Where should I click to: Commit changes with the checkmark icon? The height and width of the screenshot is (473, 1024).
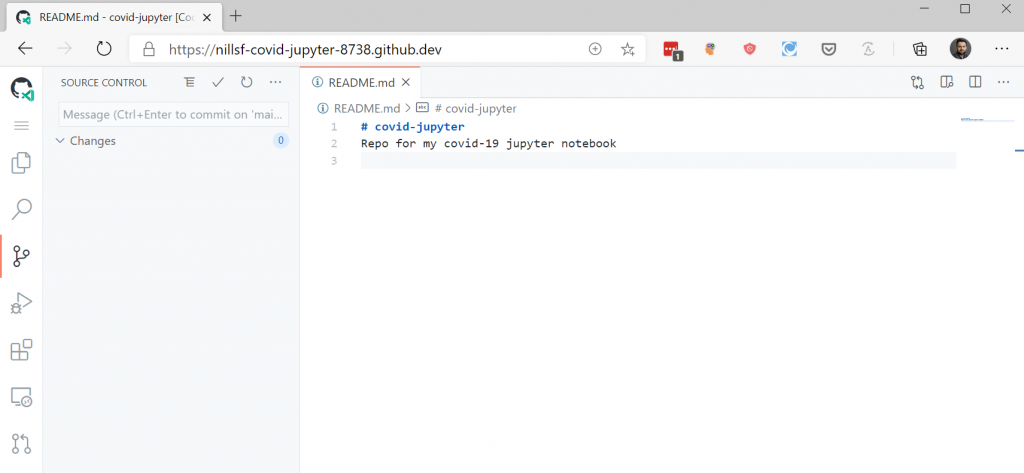point(218,82)
